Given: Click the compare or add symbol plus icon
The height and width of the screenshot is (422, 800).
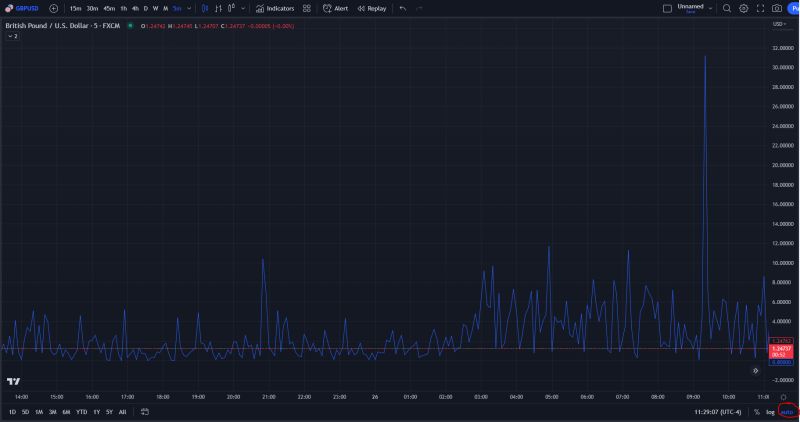Looking at the screenshot, I should point(54,8).
